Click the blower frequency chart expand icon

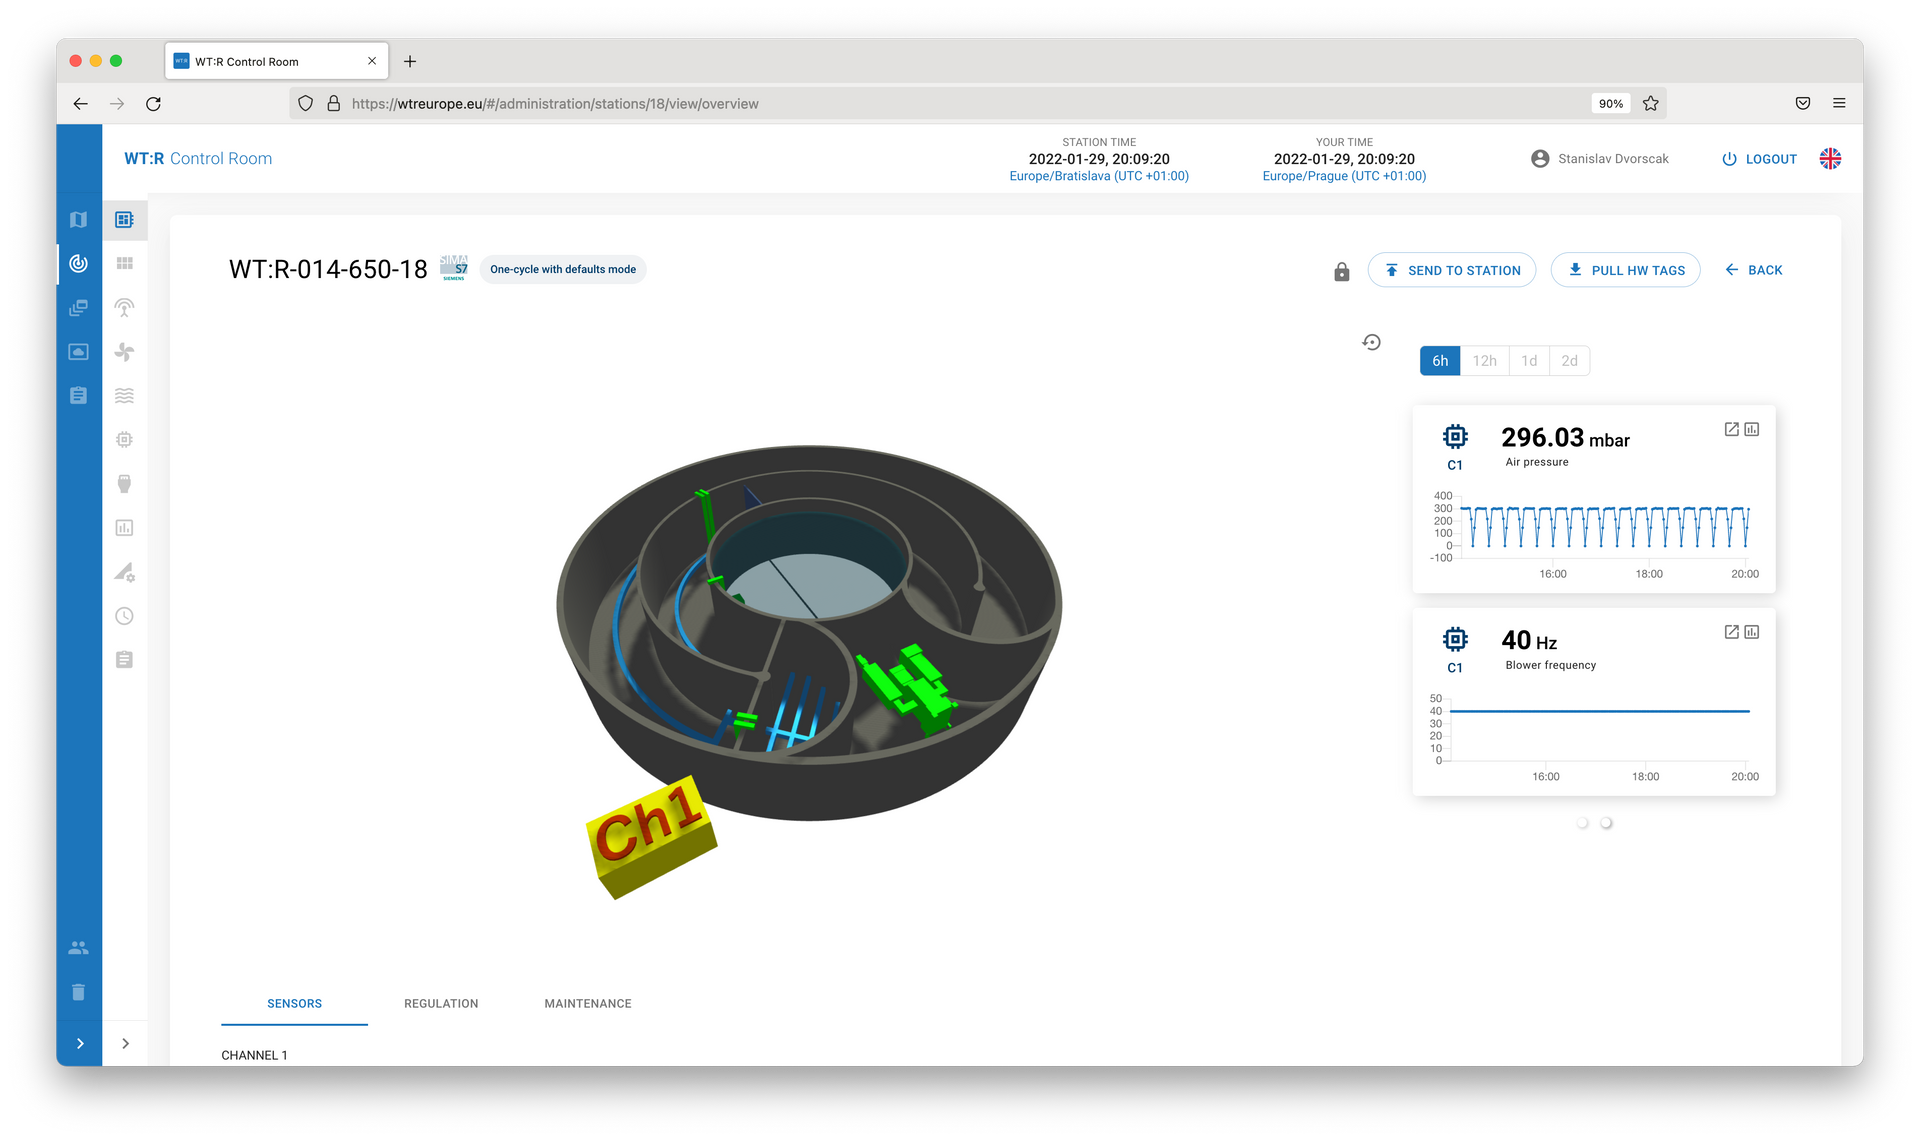(1731, 632)
